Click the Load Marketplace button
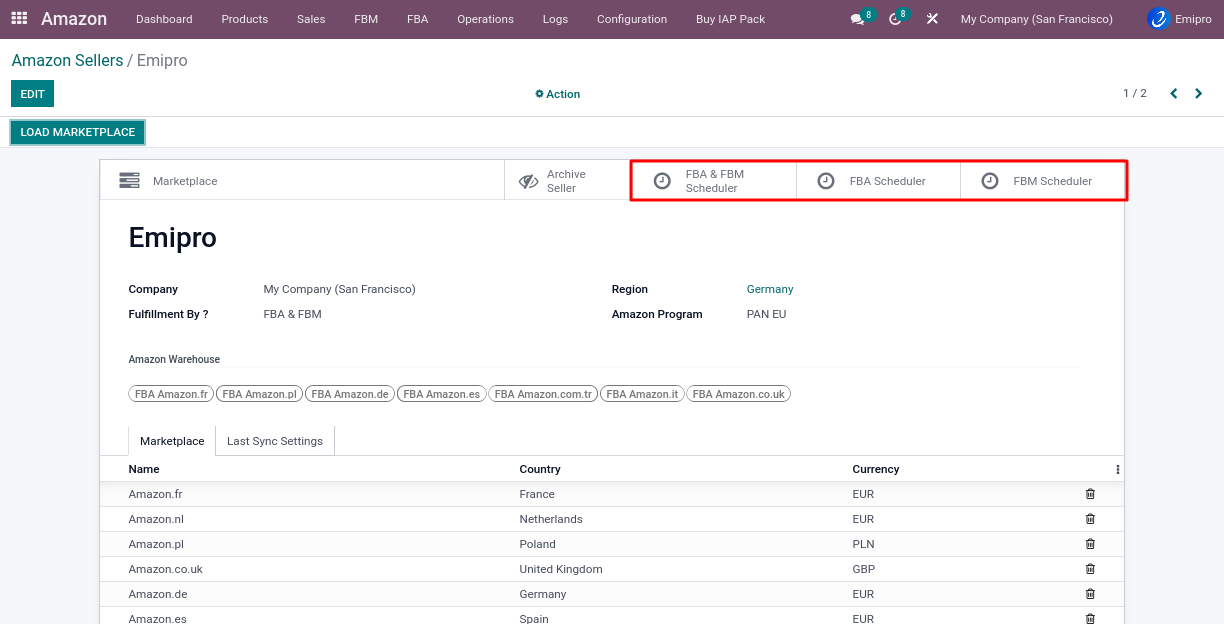The image size is (1224, 624). (x=78, y=132)
